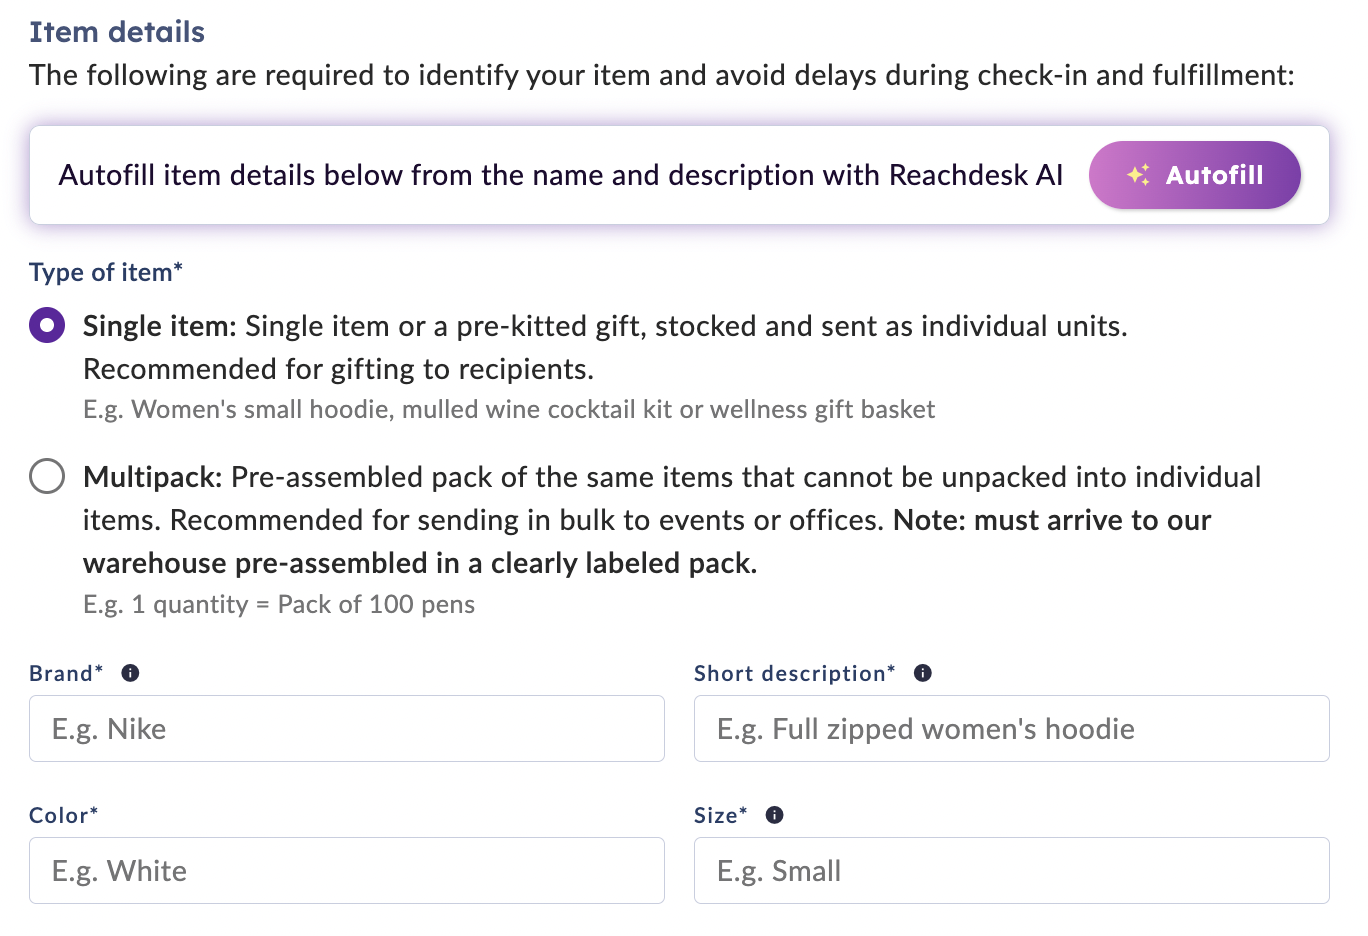This screenshot has height=936, width=1368.
Task: Click the sparkle icon inside Autofill
Action: (1138, 175)
